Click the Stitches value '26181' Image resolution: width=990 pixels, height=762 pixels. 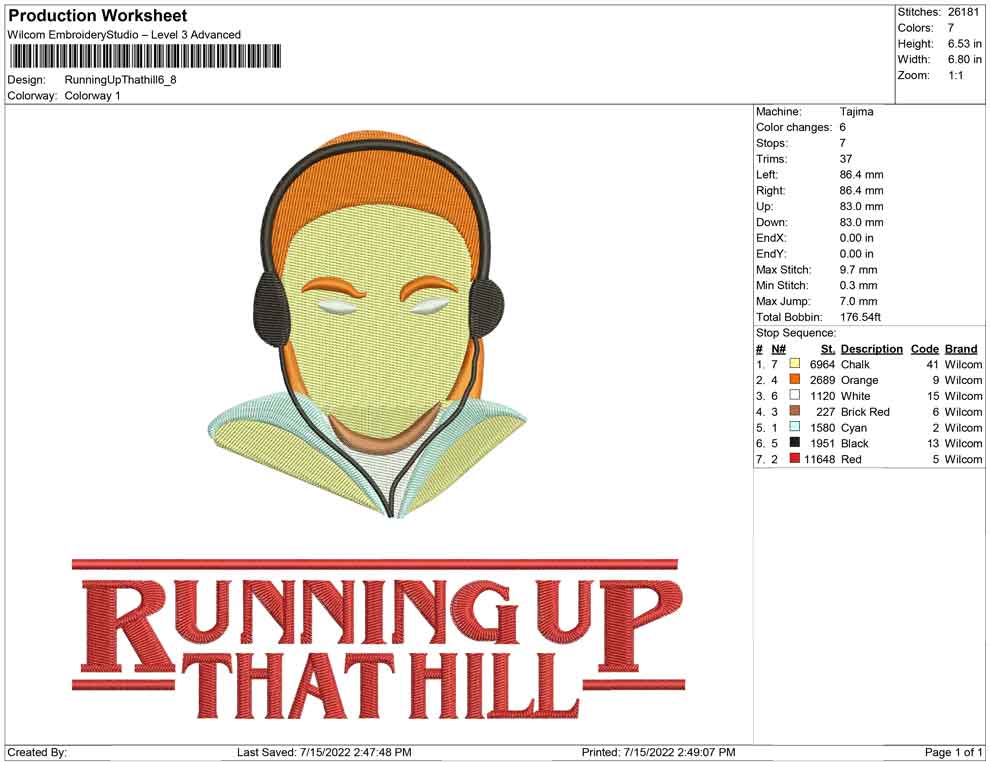click(x=963, y=12)
